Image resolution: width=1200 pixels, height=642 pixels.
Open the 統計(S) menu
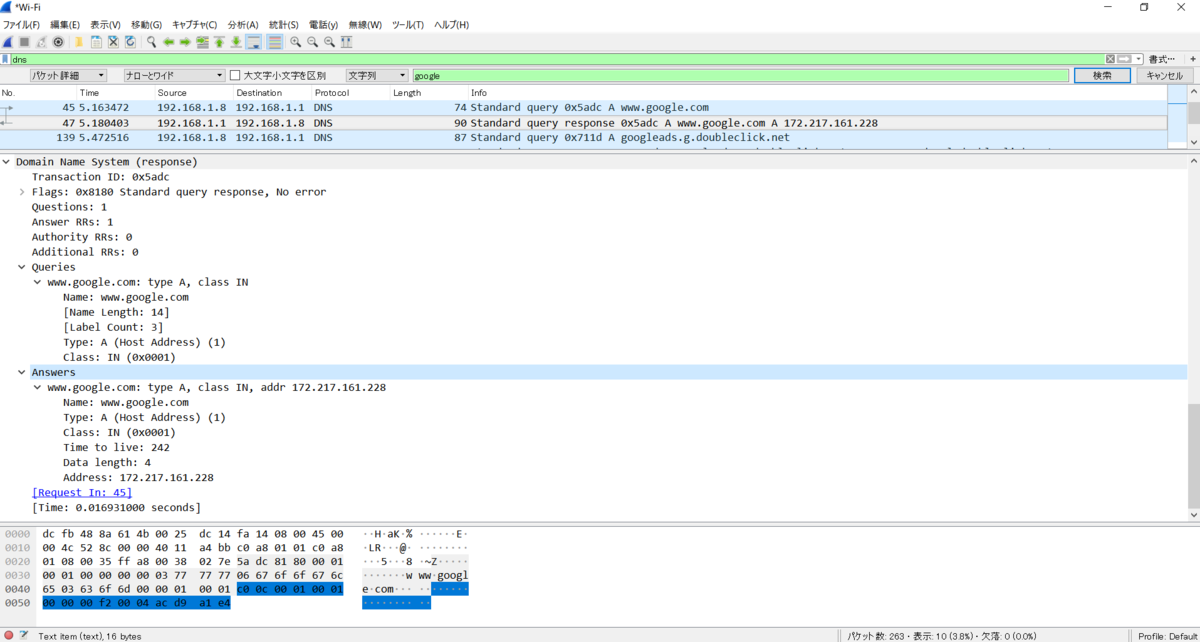coord(283,24)
